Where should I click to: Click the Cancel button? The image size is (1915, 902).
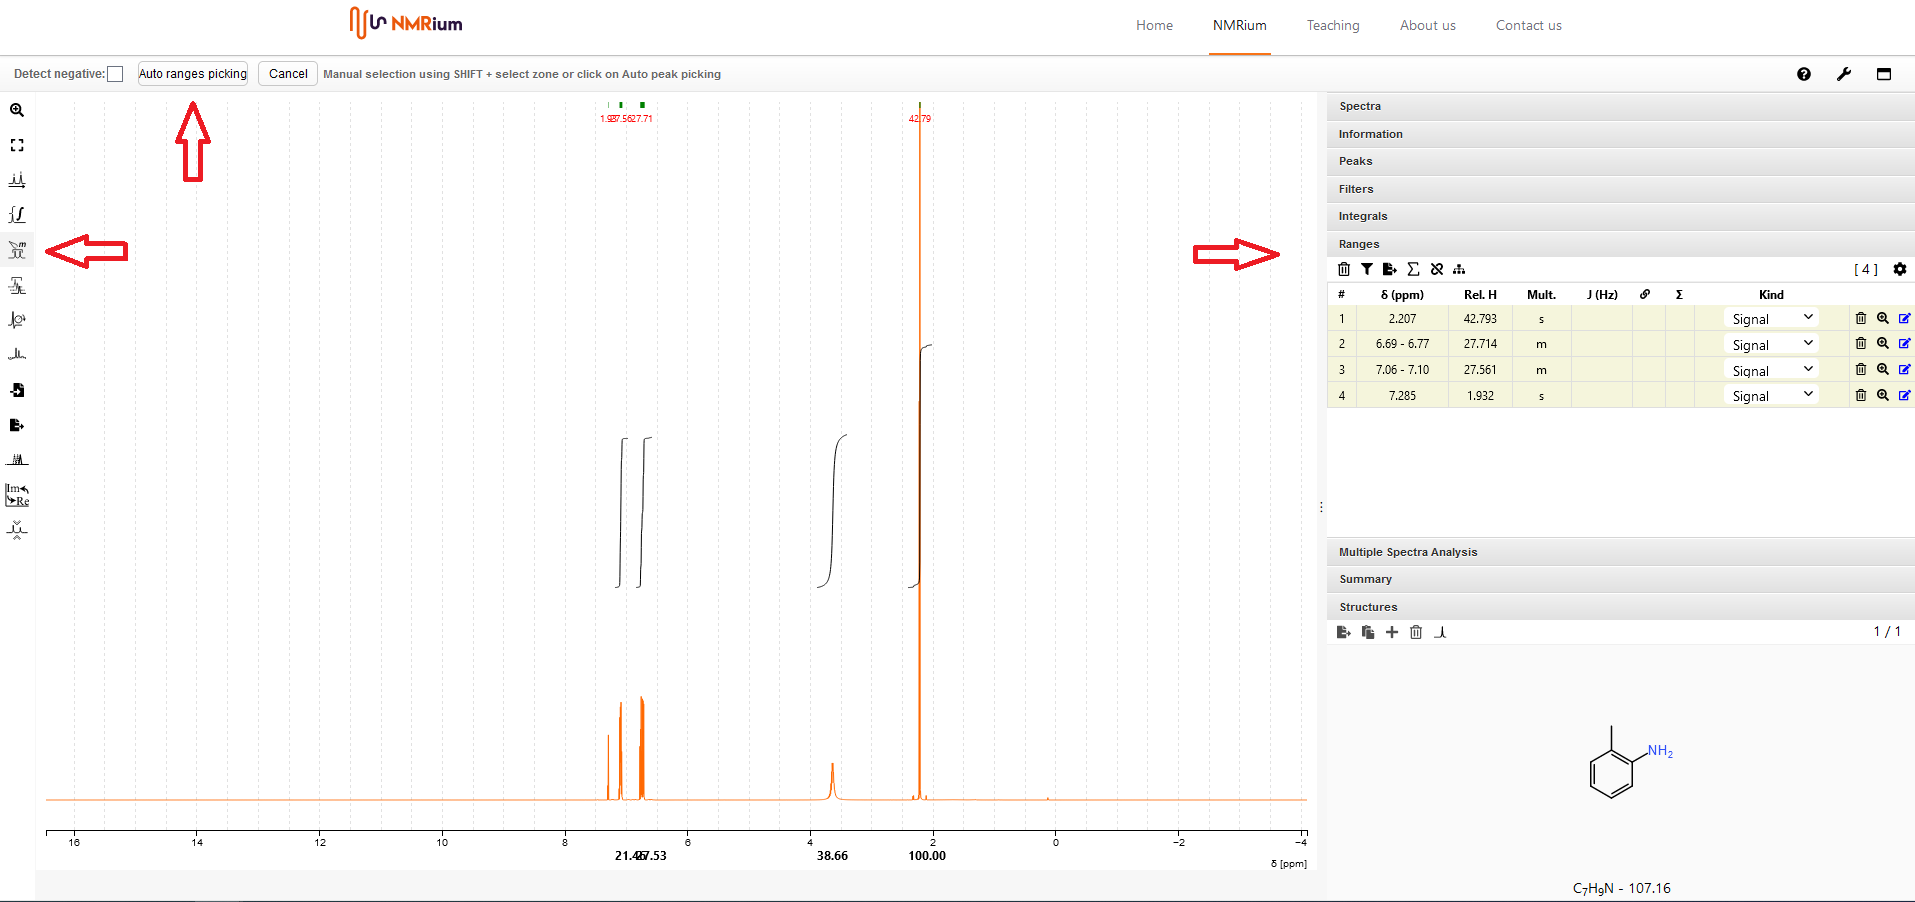[288, 74]
